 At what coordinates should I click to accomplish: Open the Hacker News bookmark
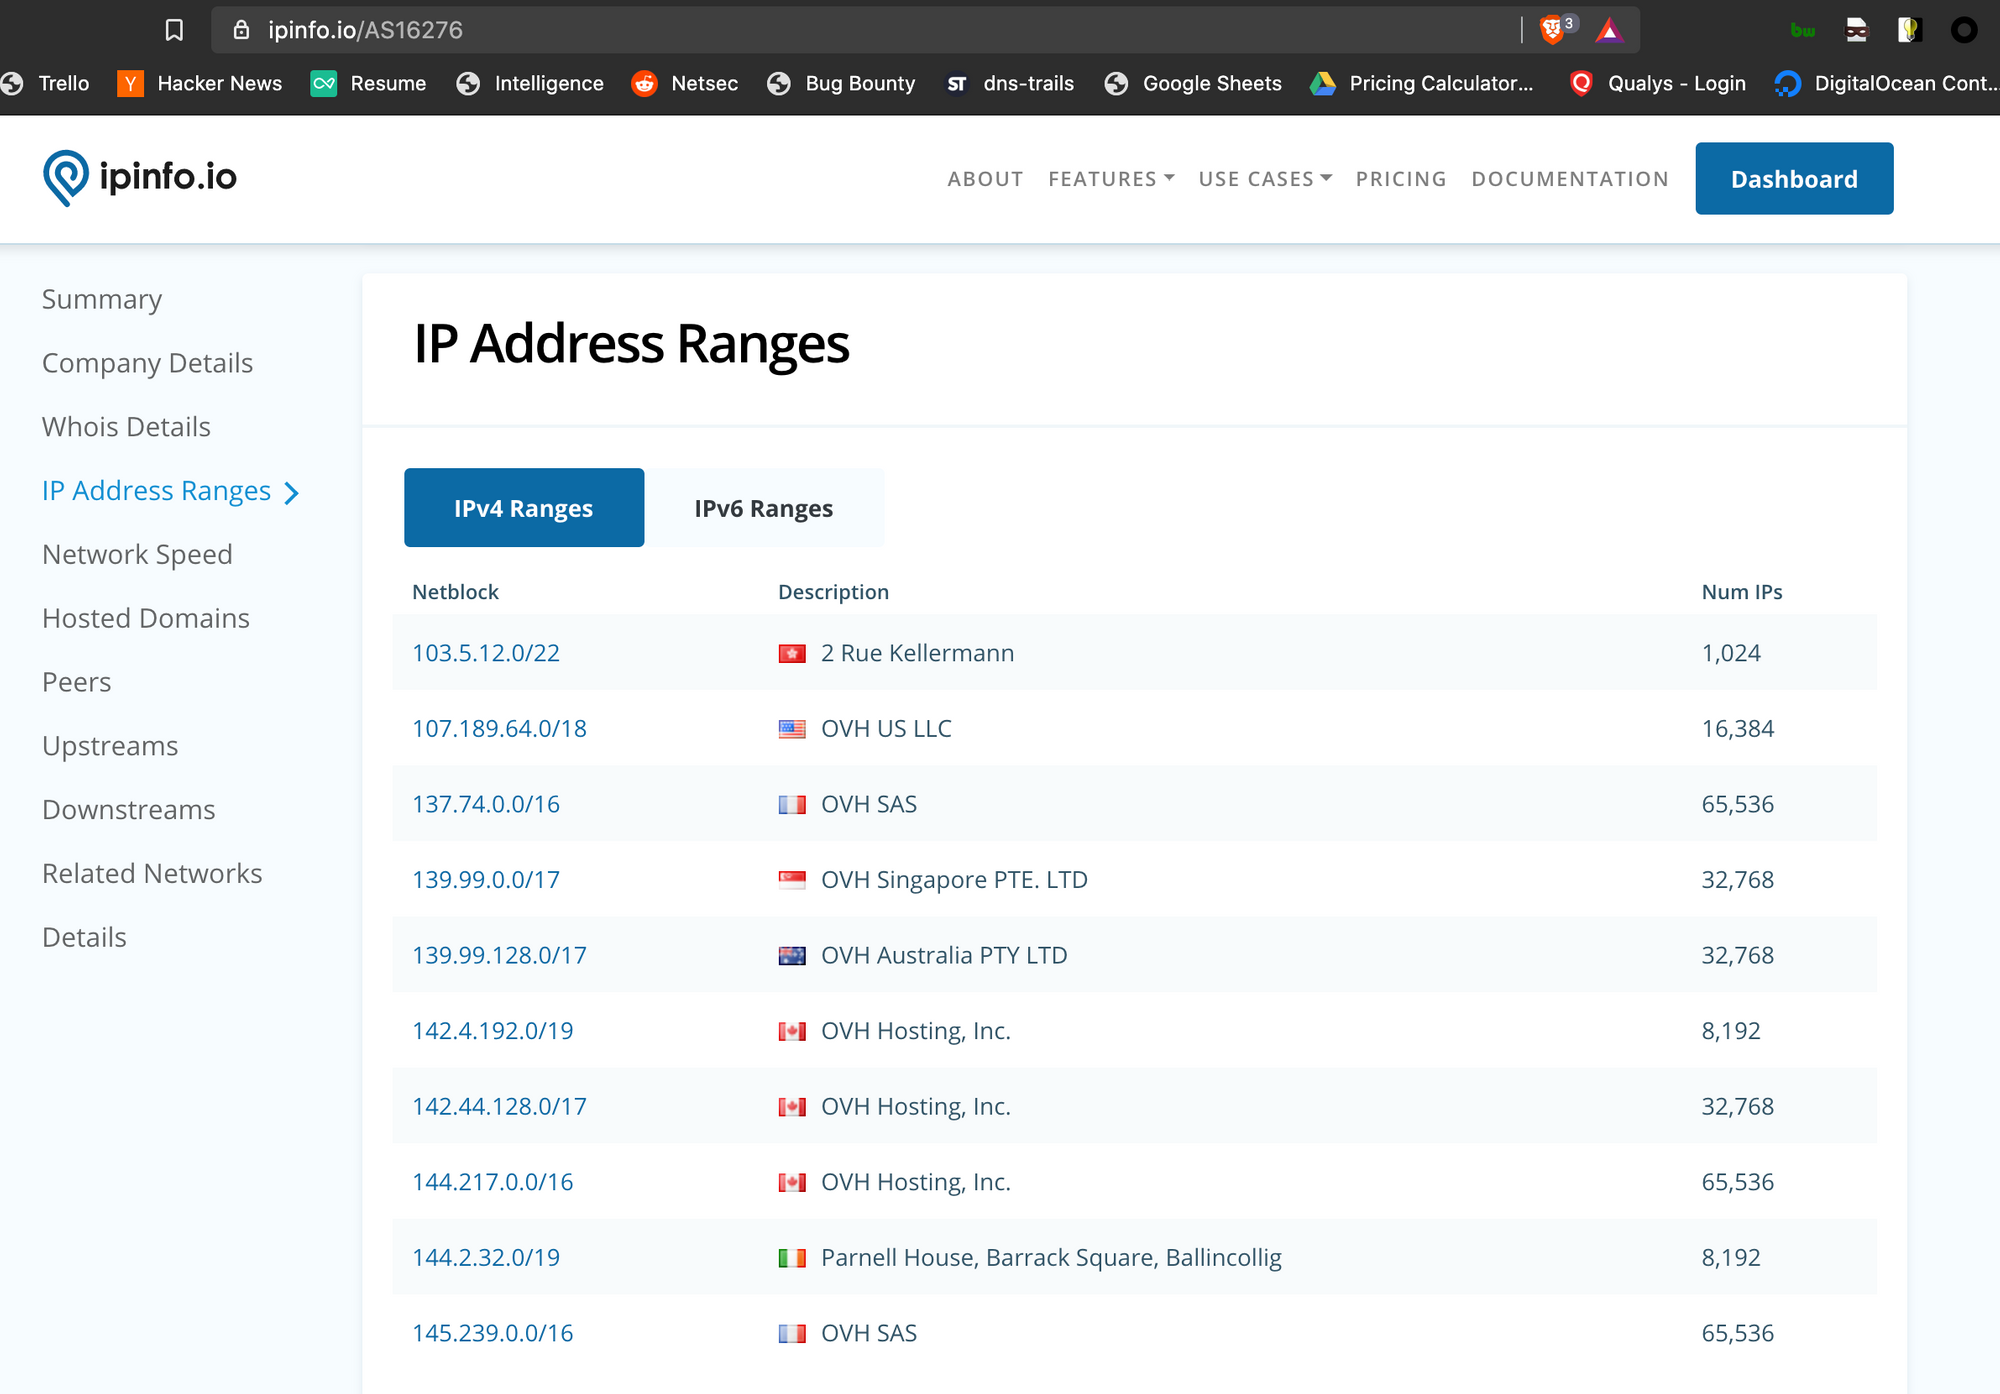point(200,83)
